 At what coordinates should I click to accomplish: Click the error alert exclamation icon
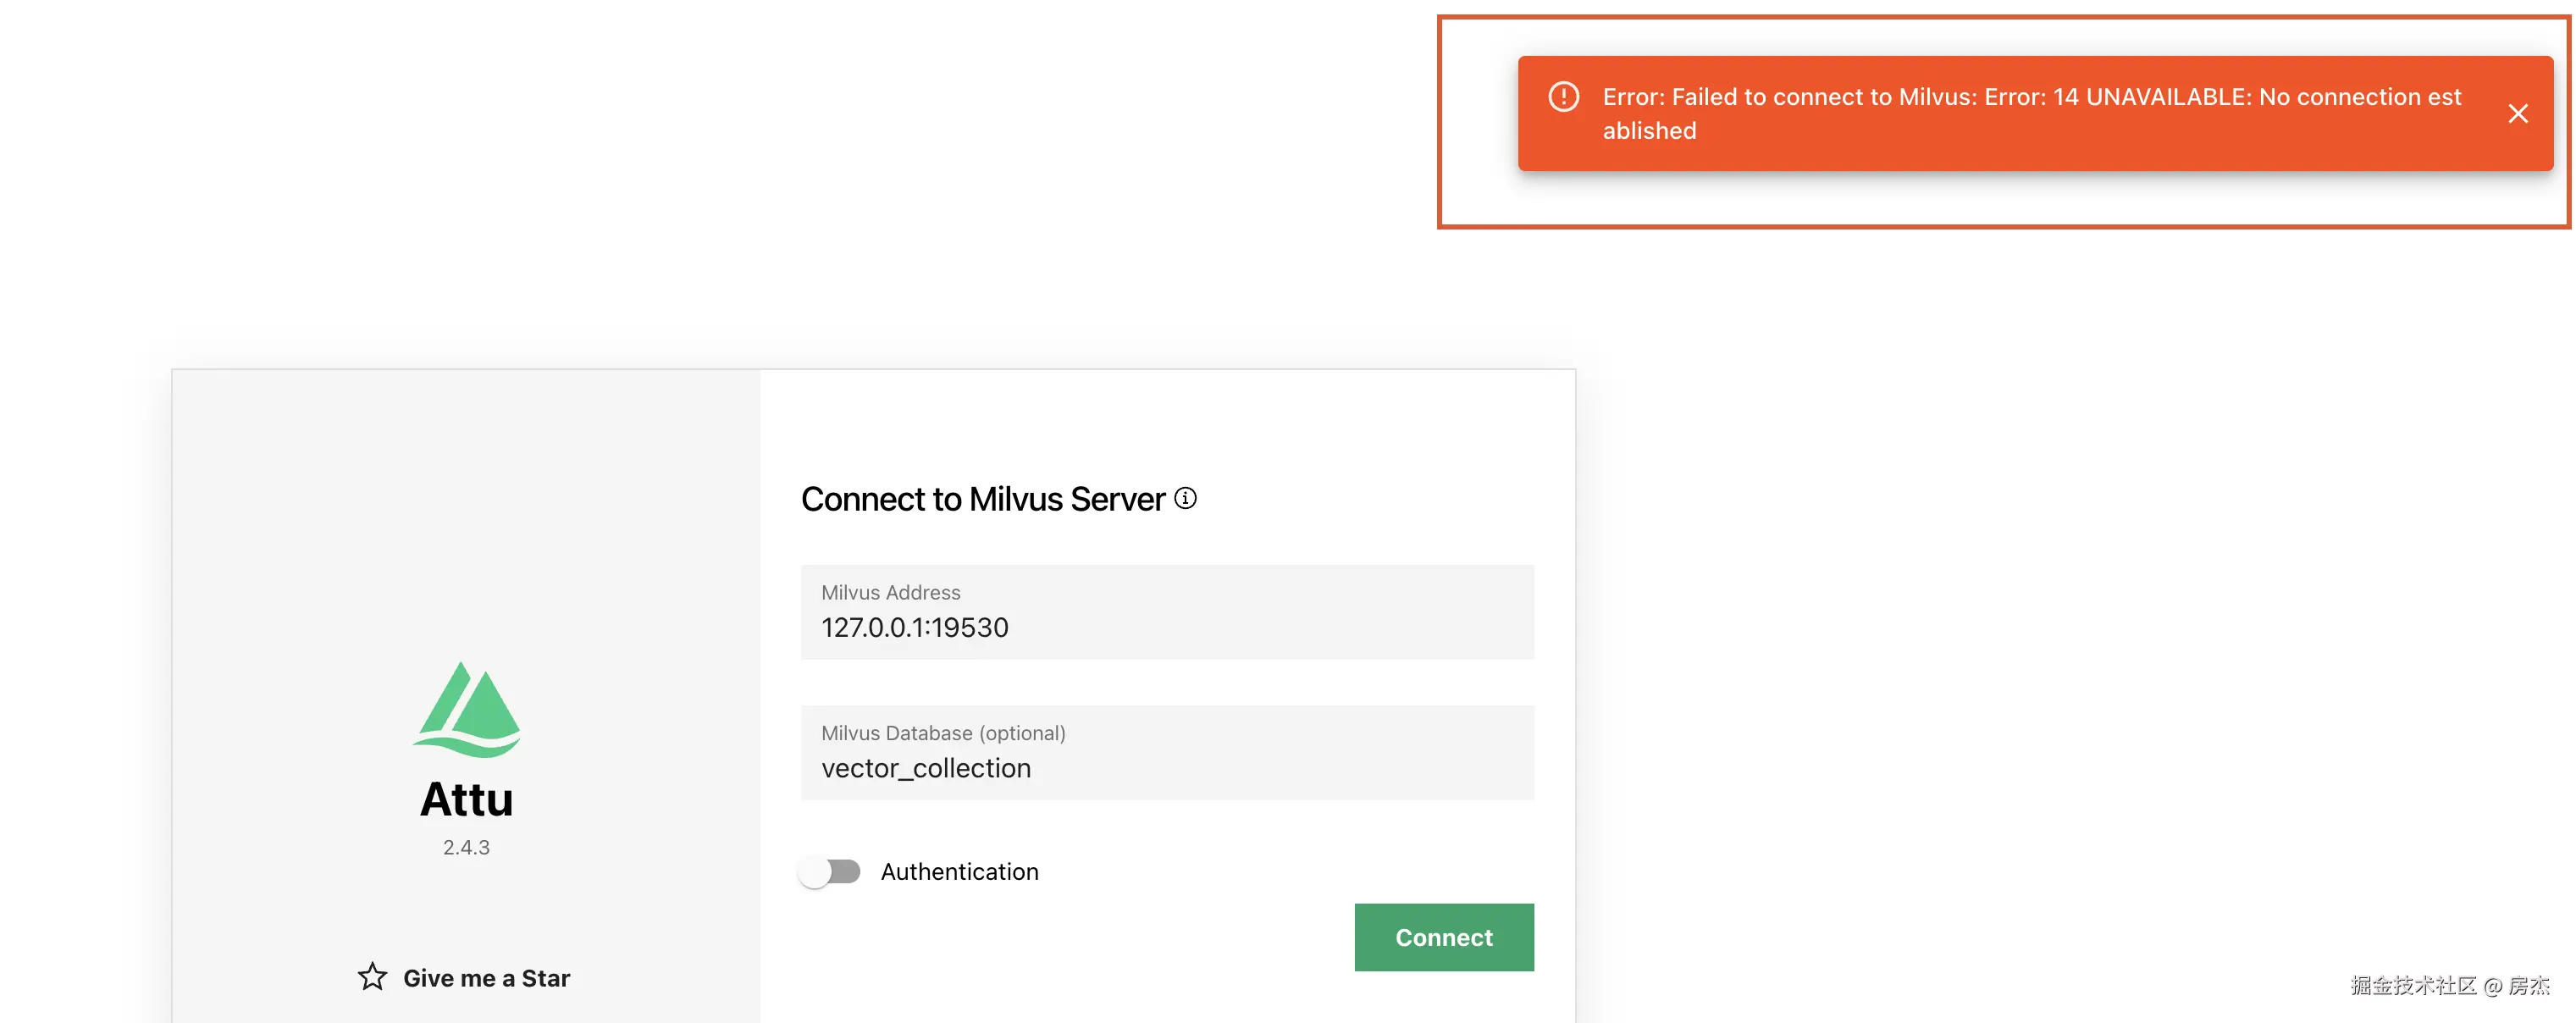pyautogui.click(x=1563, y=96)
